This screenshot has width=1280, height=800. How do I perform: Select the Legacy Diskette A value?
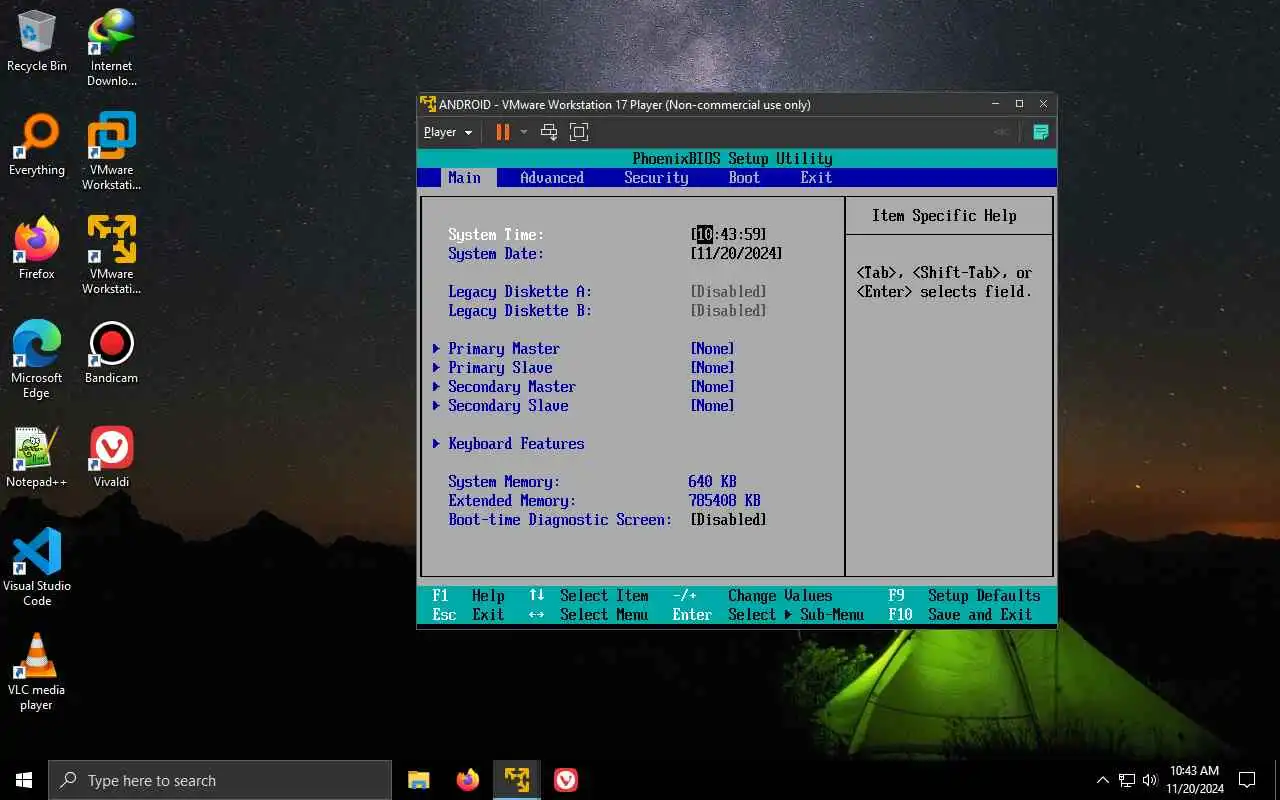[728, 291]
